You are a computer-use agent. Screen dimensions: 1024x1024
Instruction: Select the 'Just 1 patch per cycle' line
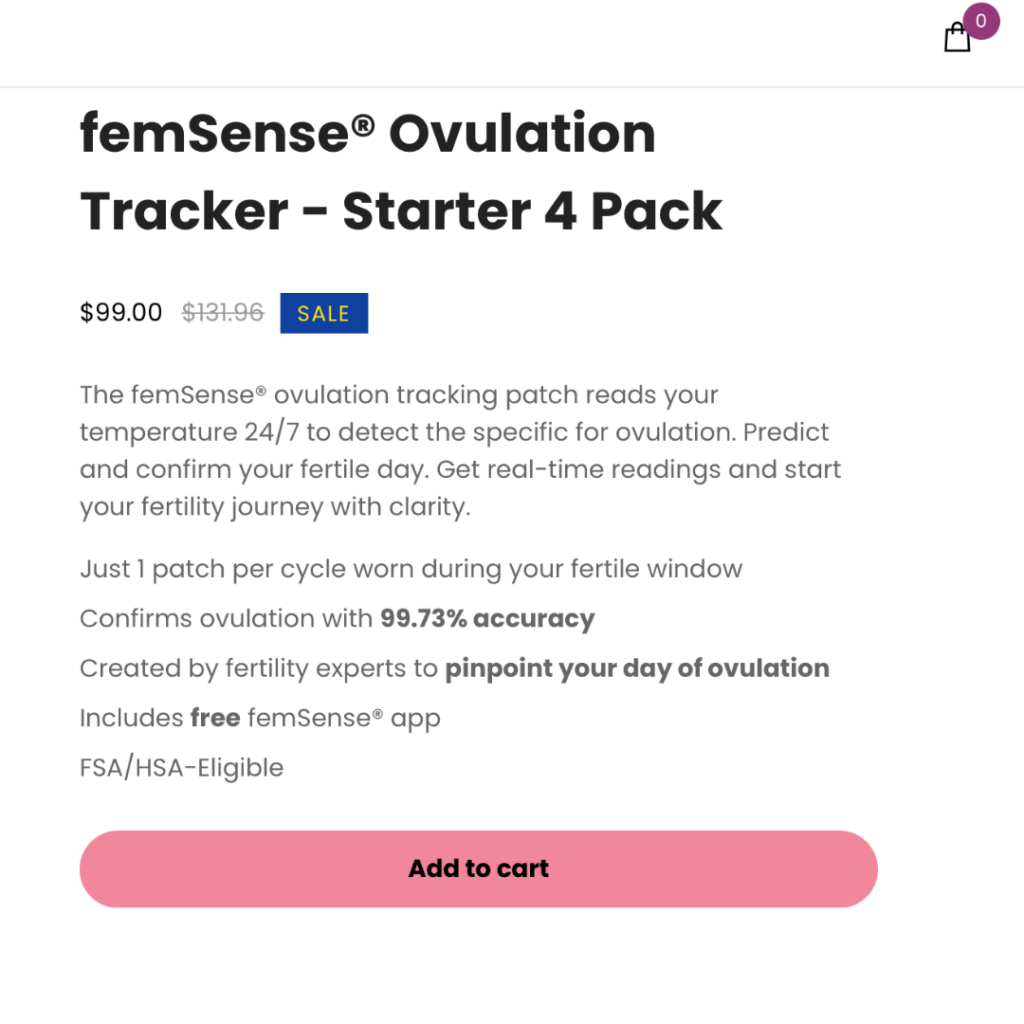tap(411, 569)
